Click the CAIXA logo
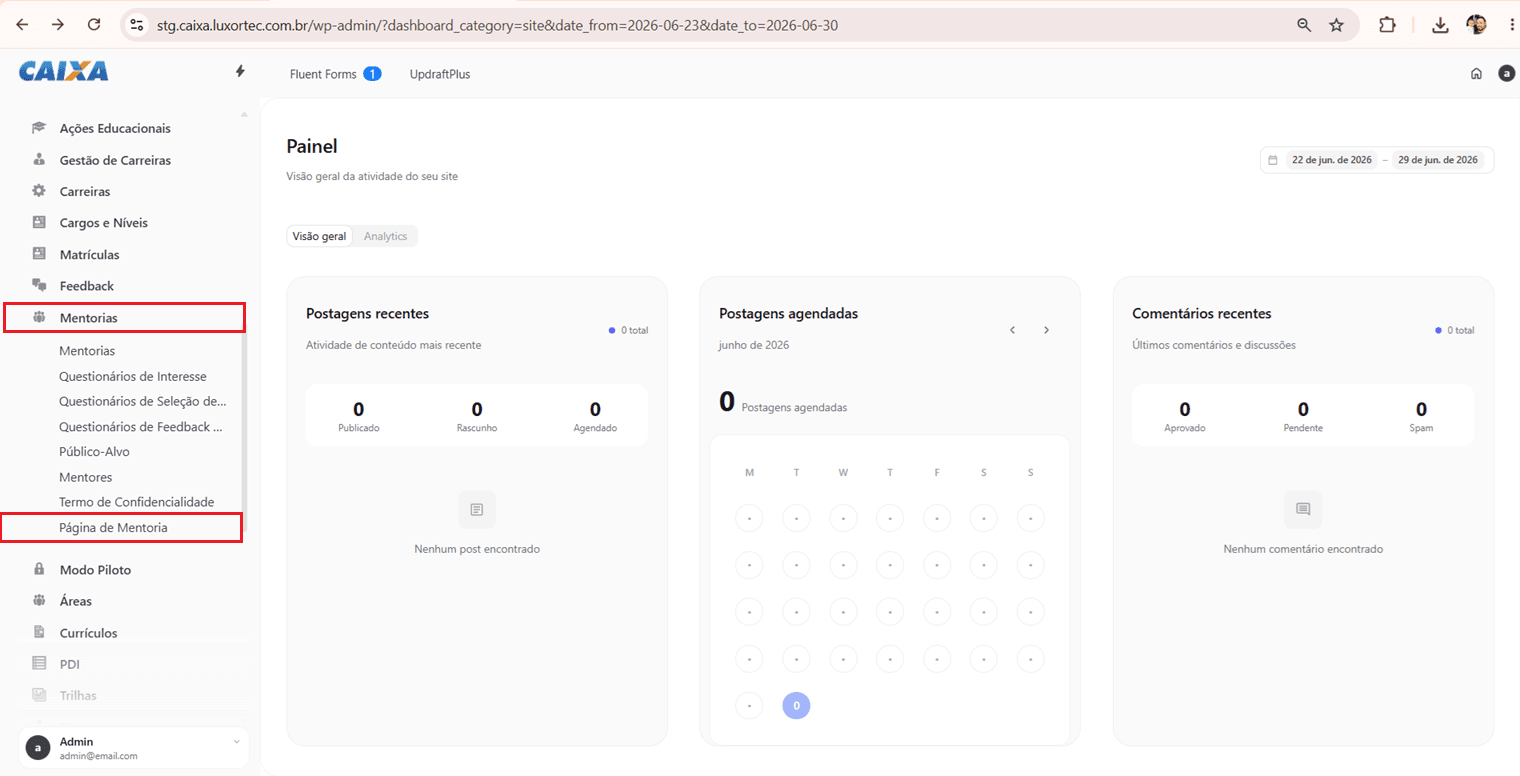Image resolution: width=1520 pixels, height=776 pixels. 64,71
